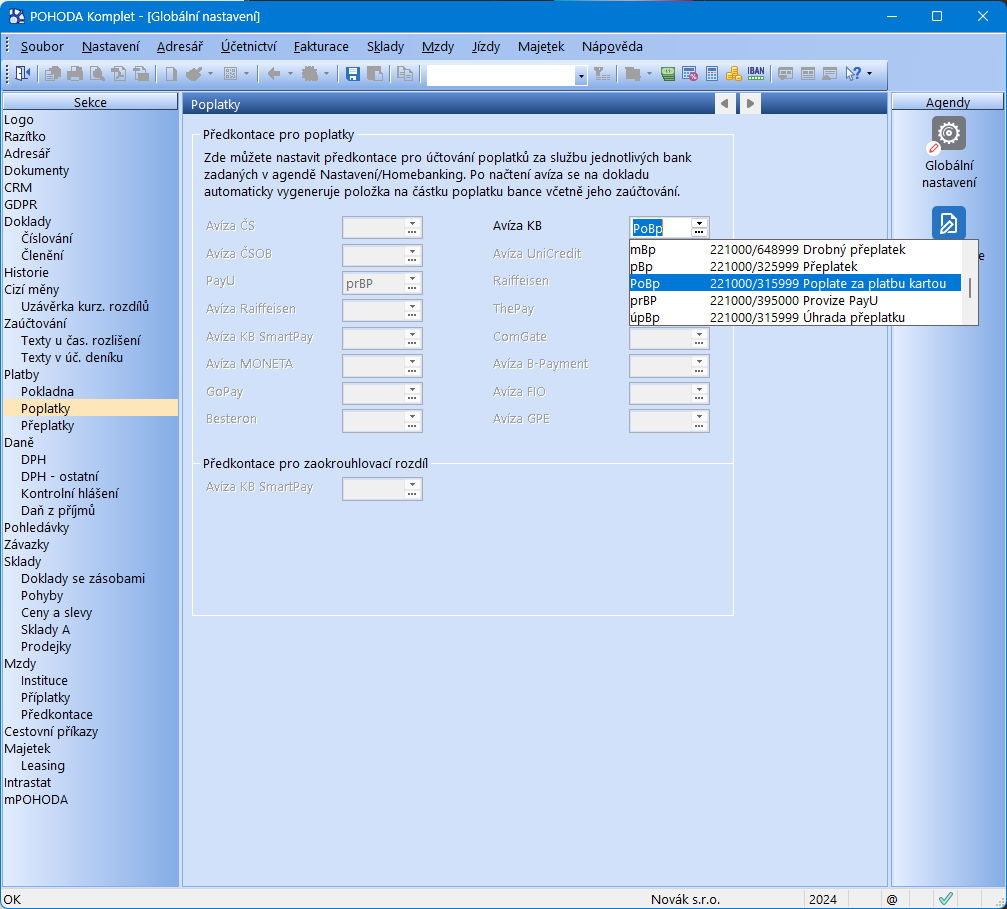Click the paintbrush toolbar icon
The height and width of the screenshot is (909, 1007).
pyautogui.click(x=194, y=74)
